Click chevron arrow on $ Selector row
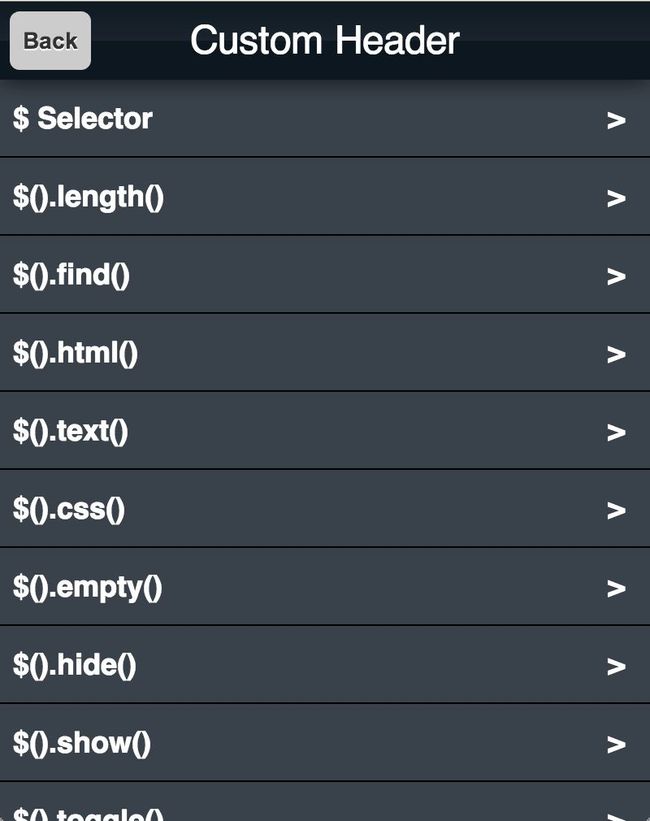 616,121
